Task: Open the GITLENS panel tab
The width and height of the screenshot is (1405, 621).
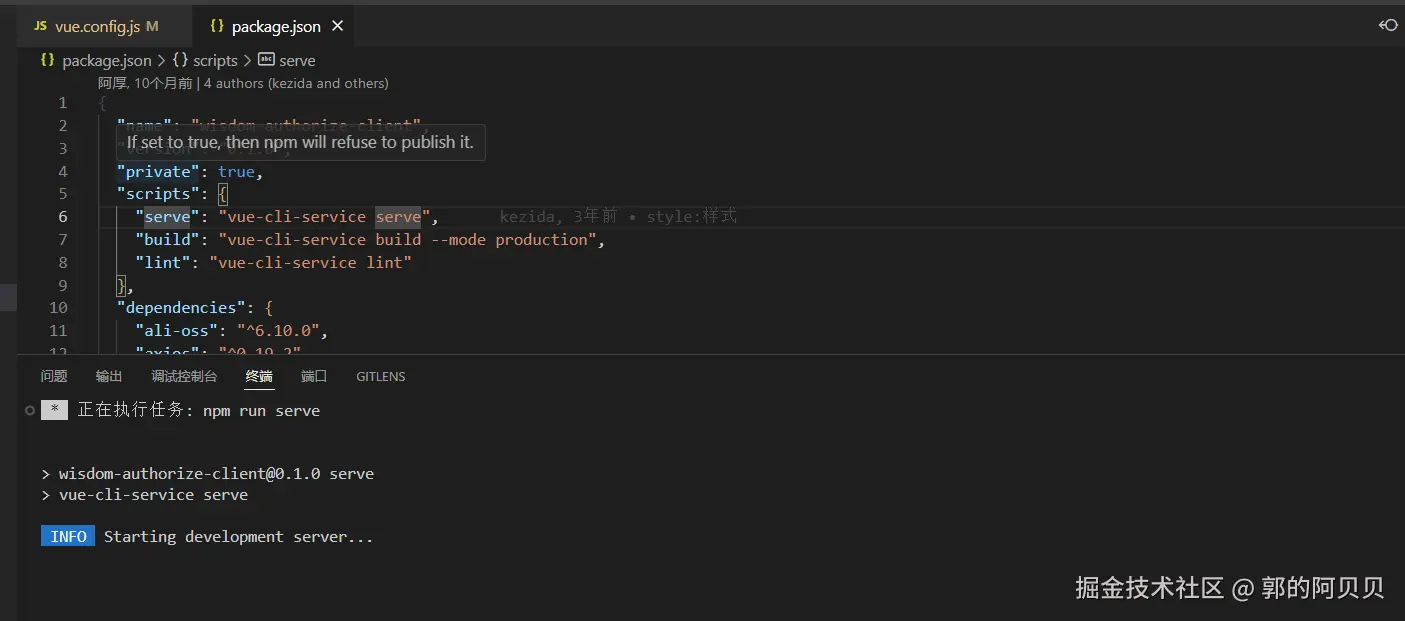Action: (x=380, y=376)
